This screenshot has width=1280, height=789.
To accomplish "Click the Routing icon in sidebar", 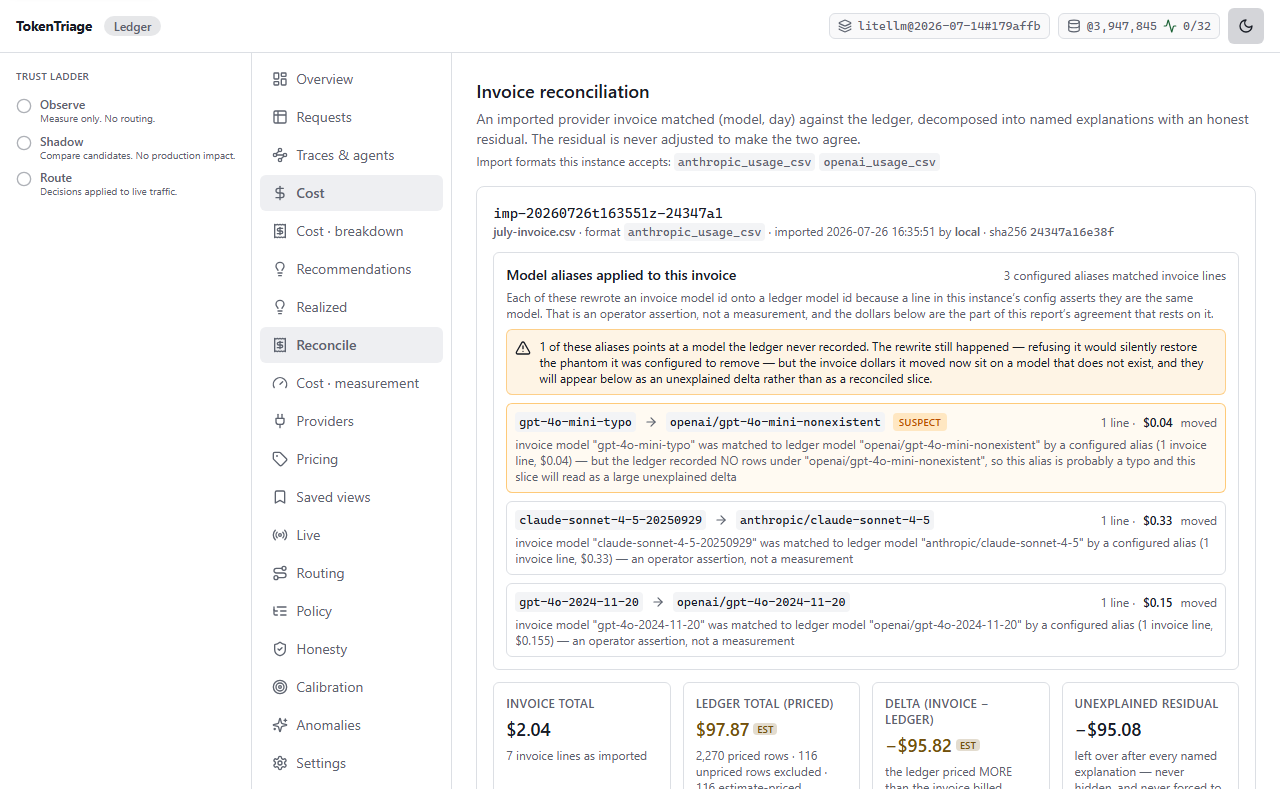I will tap(280, 573).
